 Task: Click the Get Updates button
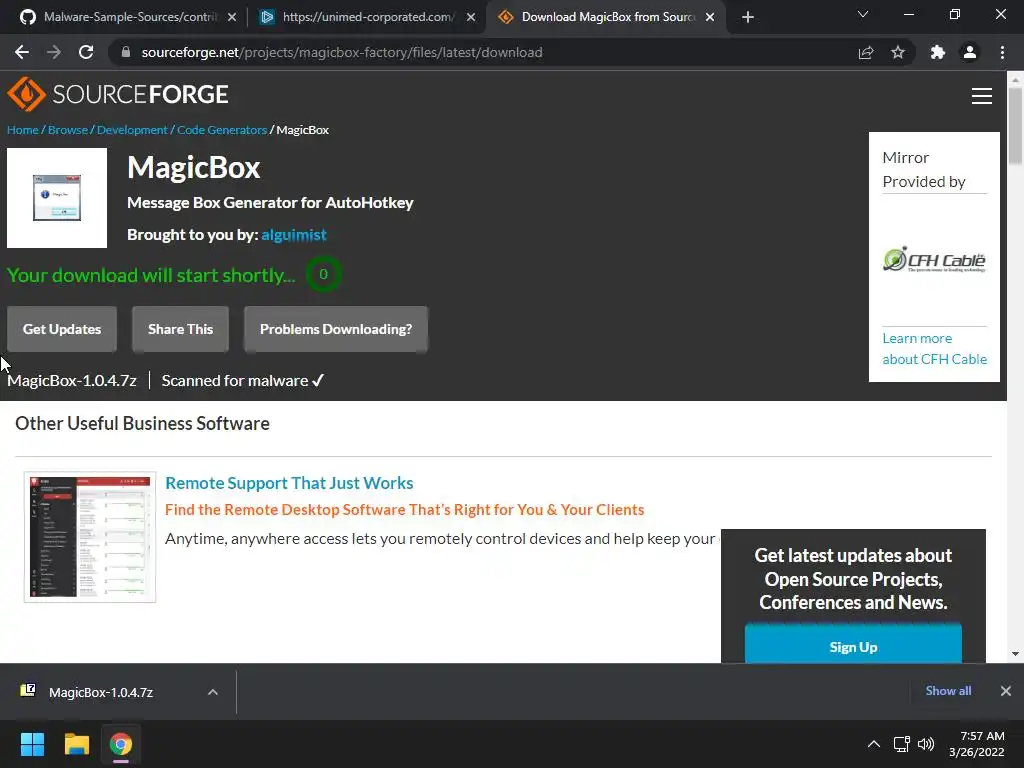point(62,329)
